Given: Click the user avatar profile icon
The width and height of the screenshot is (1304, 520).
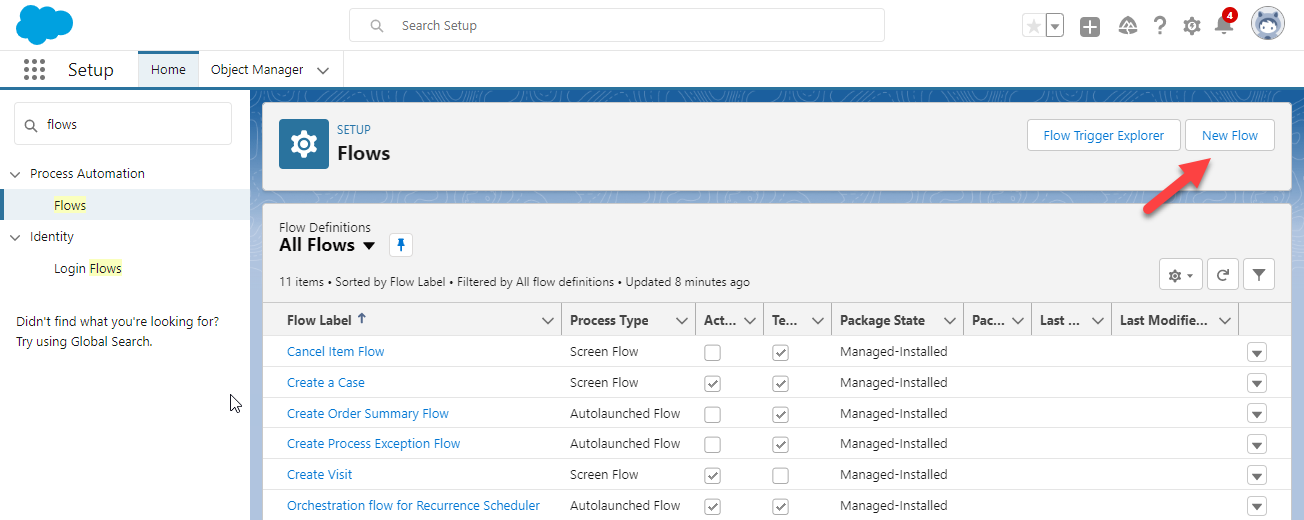Looking at the screenshot, I should point(1267,25).
